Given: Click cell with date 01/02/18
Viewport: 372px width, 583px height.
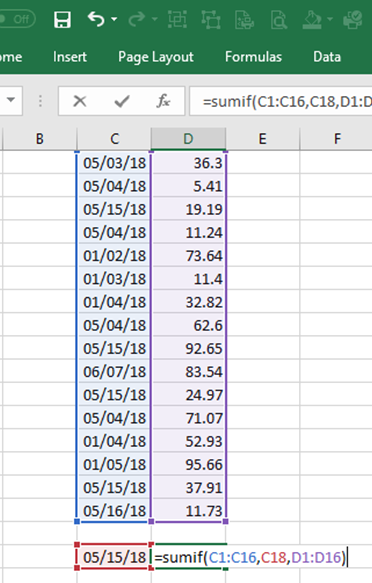Looking at the screenshot, I should click(114, 255).
